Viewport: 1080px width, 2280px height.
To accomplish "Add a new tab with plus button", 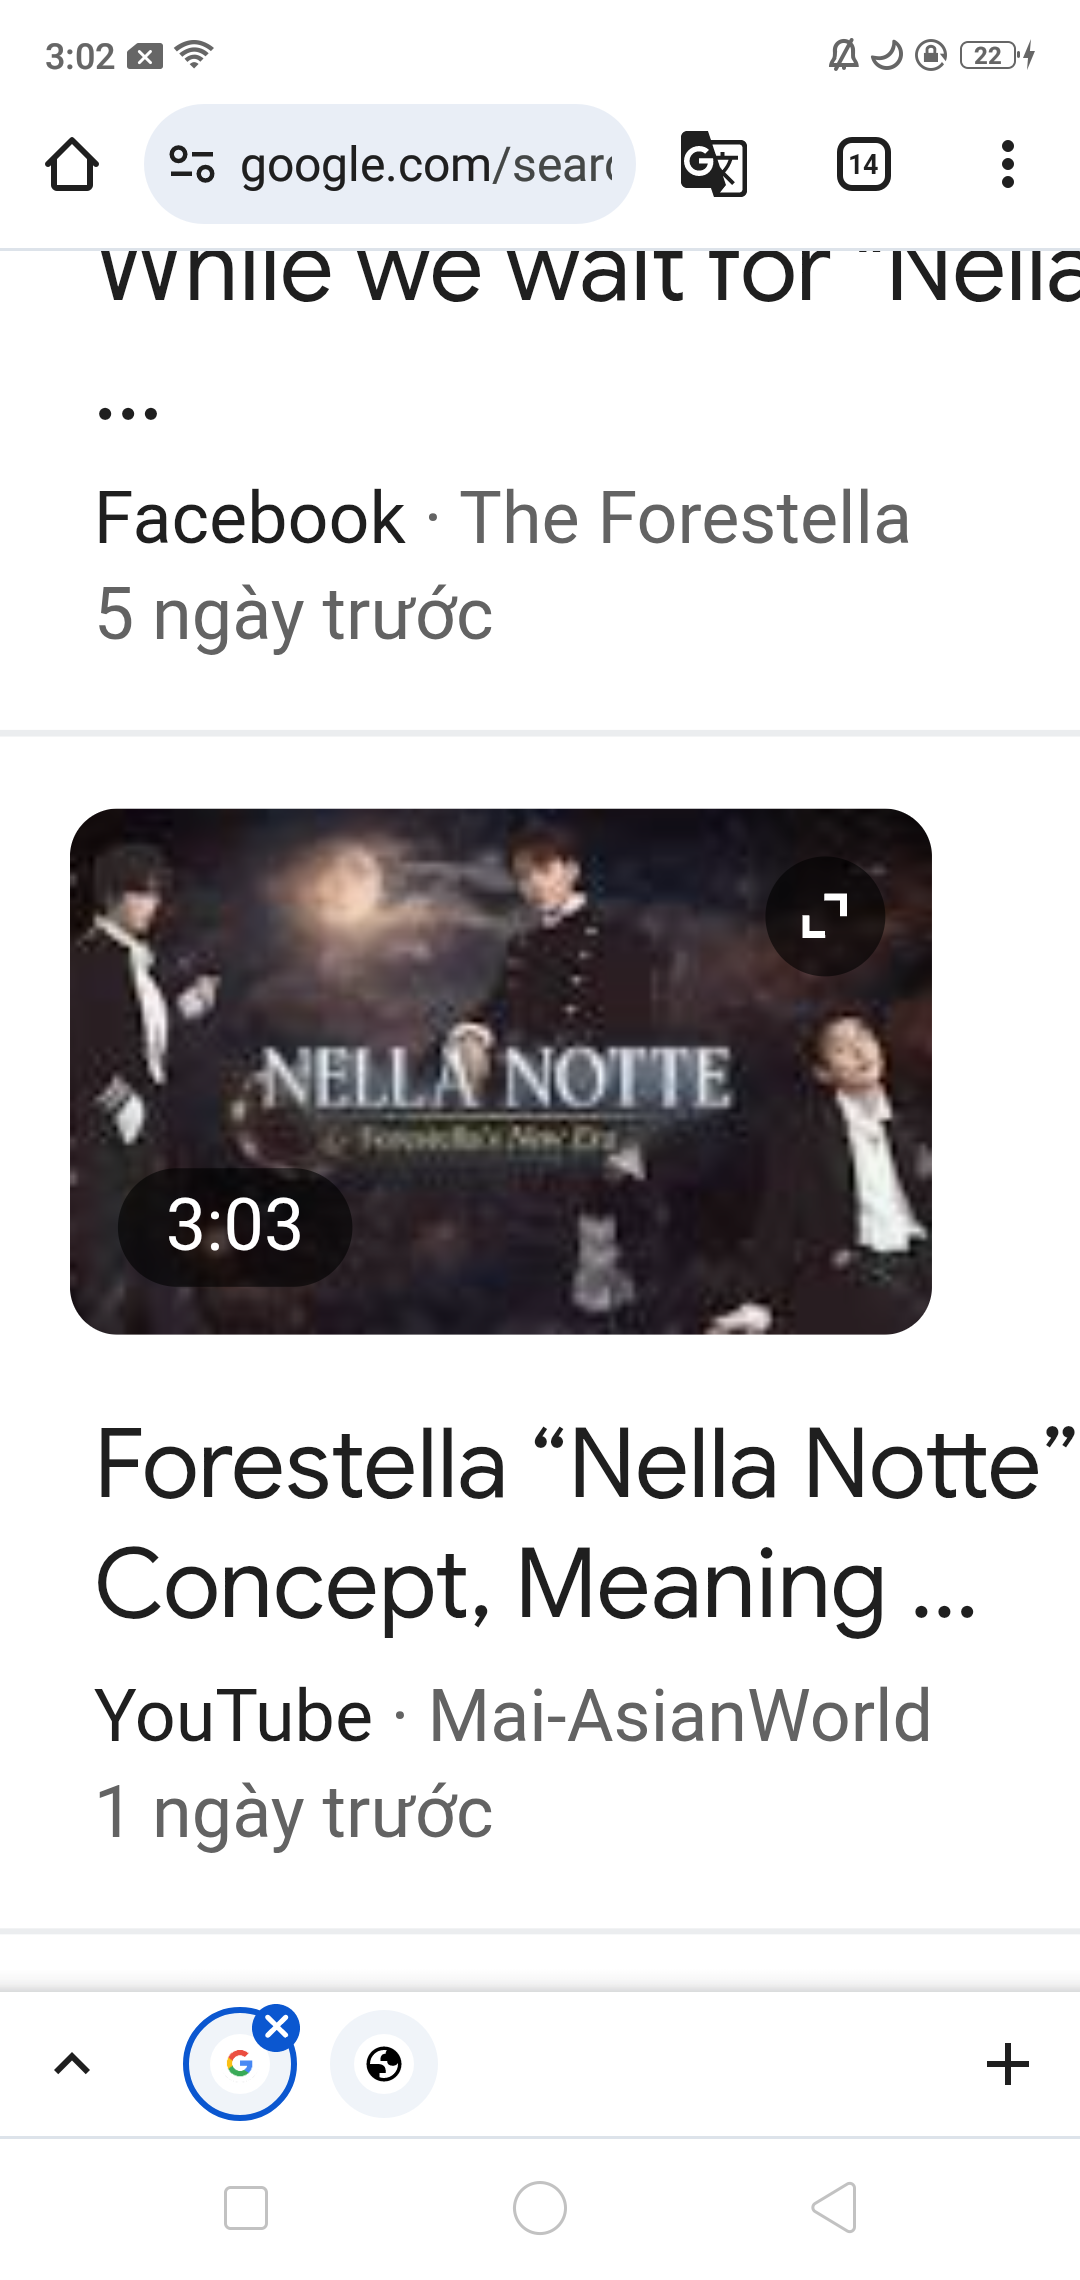I will click(1008, 2064).
